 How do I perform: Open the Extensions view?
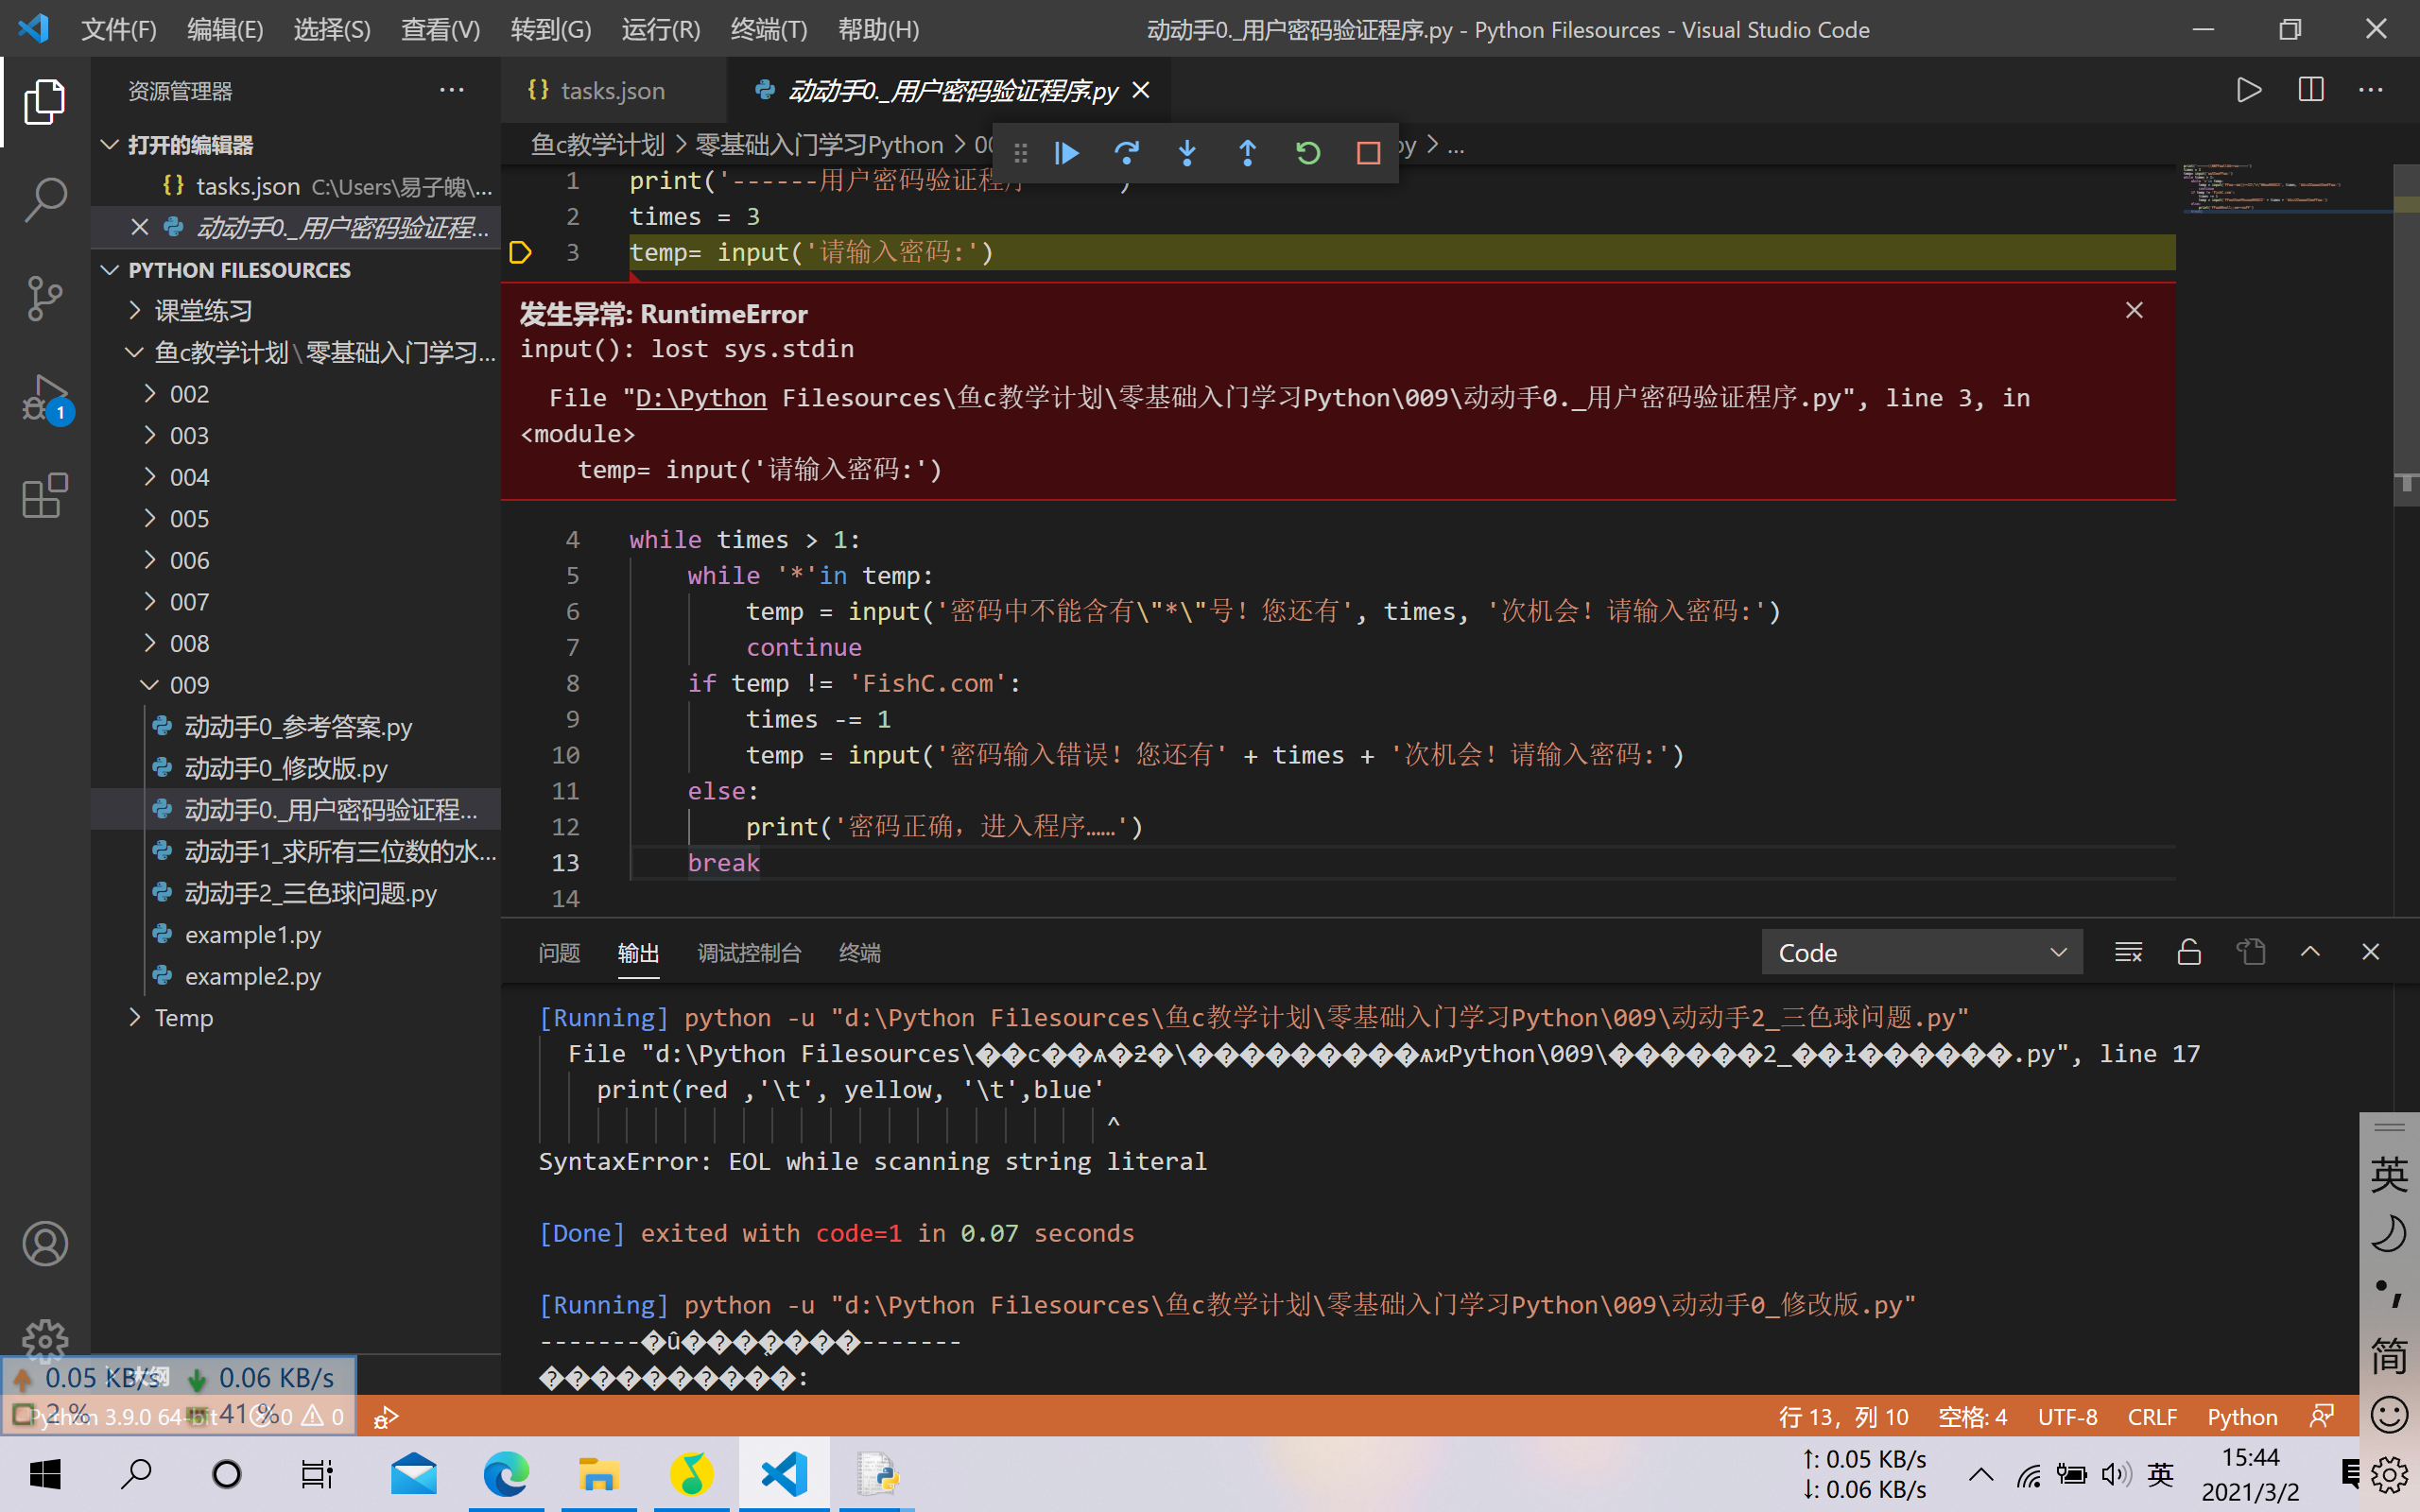(x=45, y=496)
